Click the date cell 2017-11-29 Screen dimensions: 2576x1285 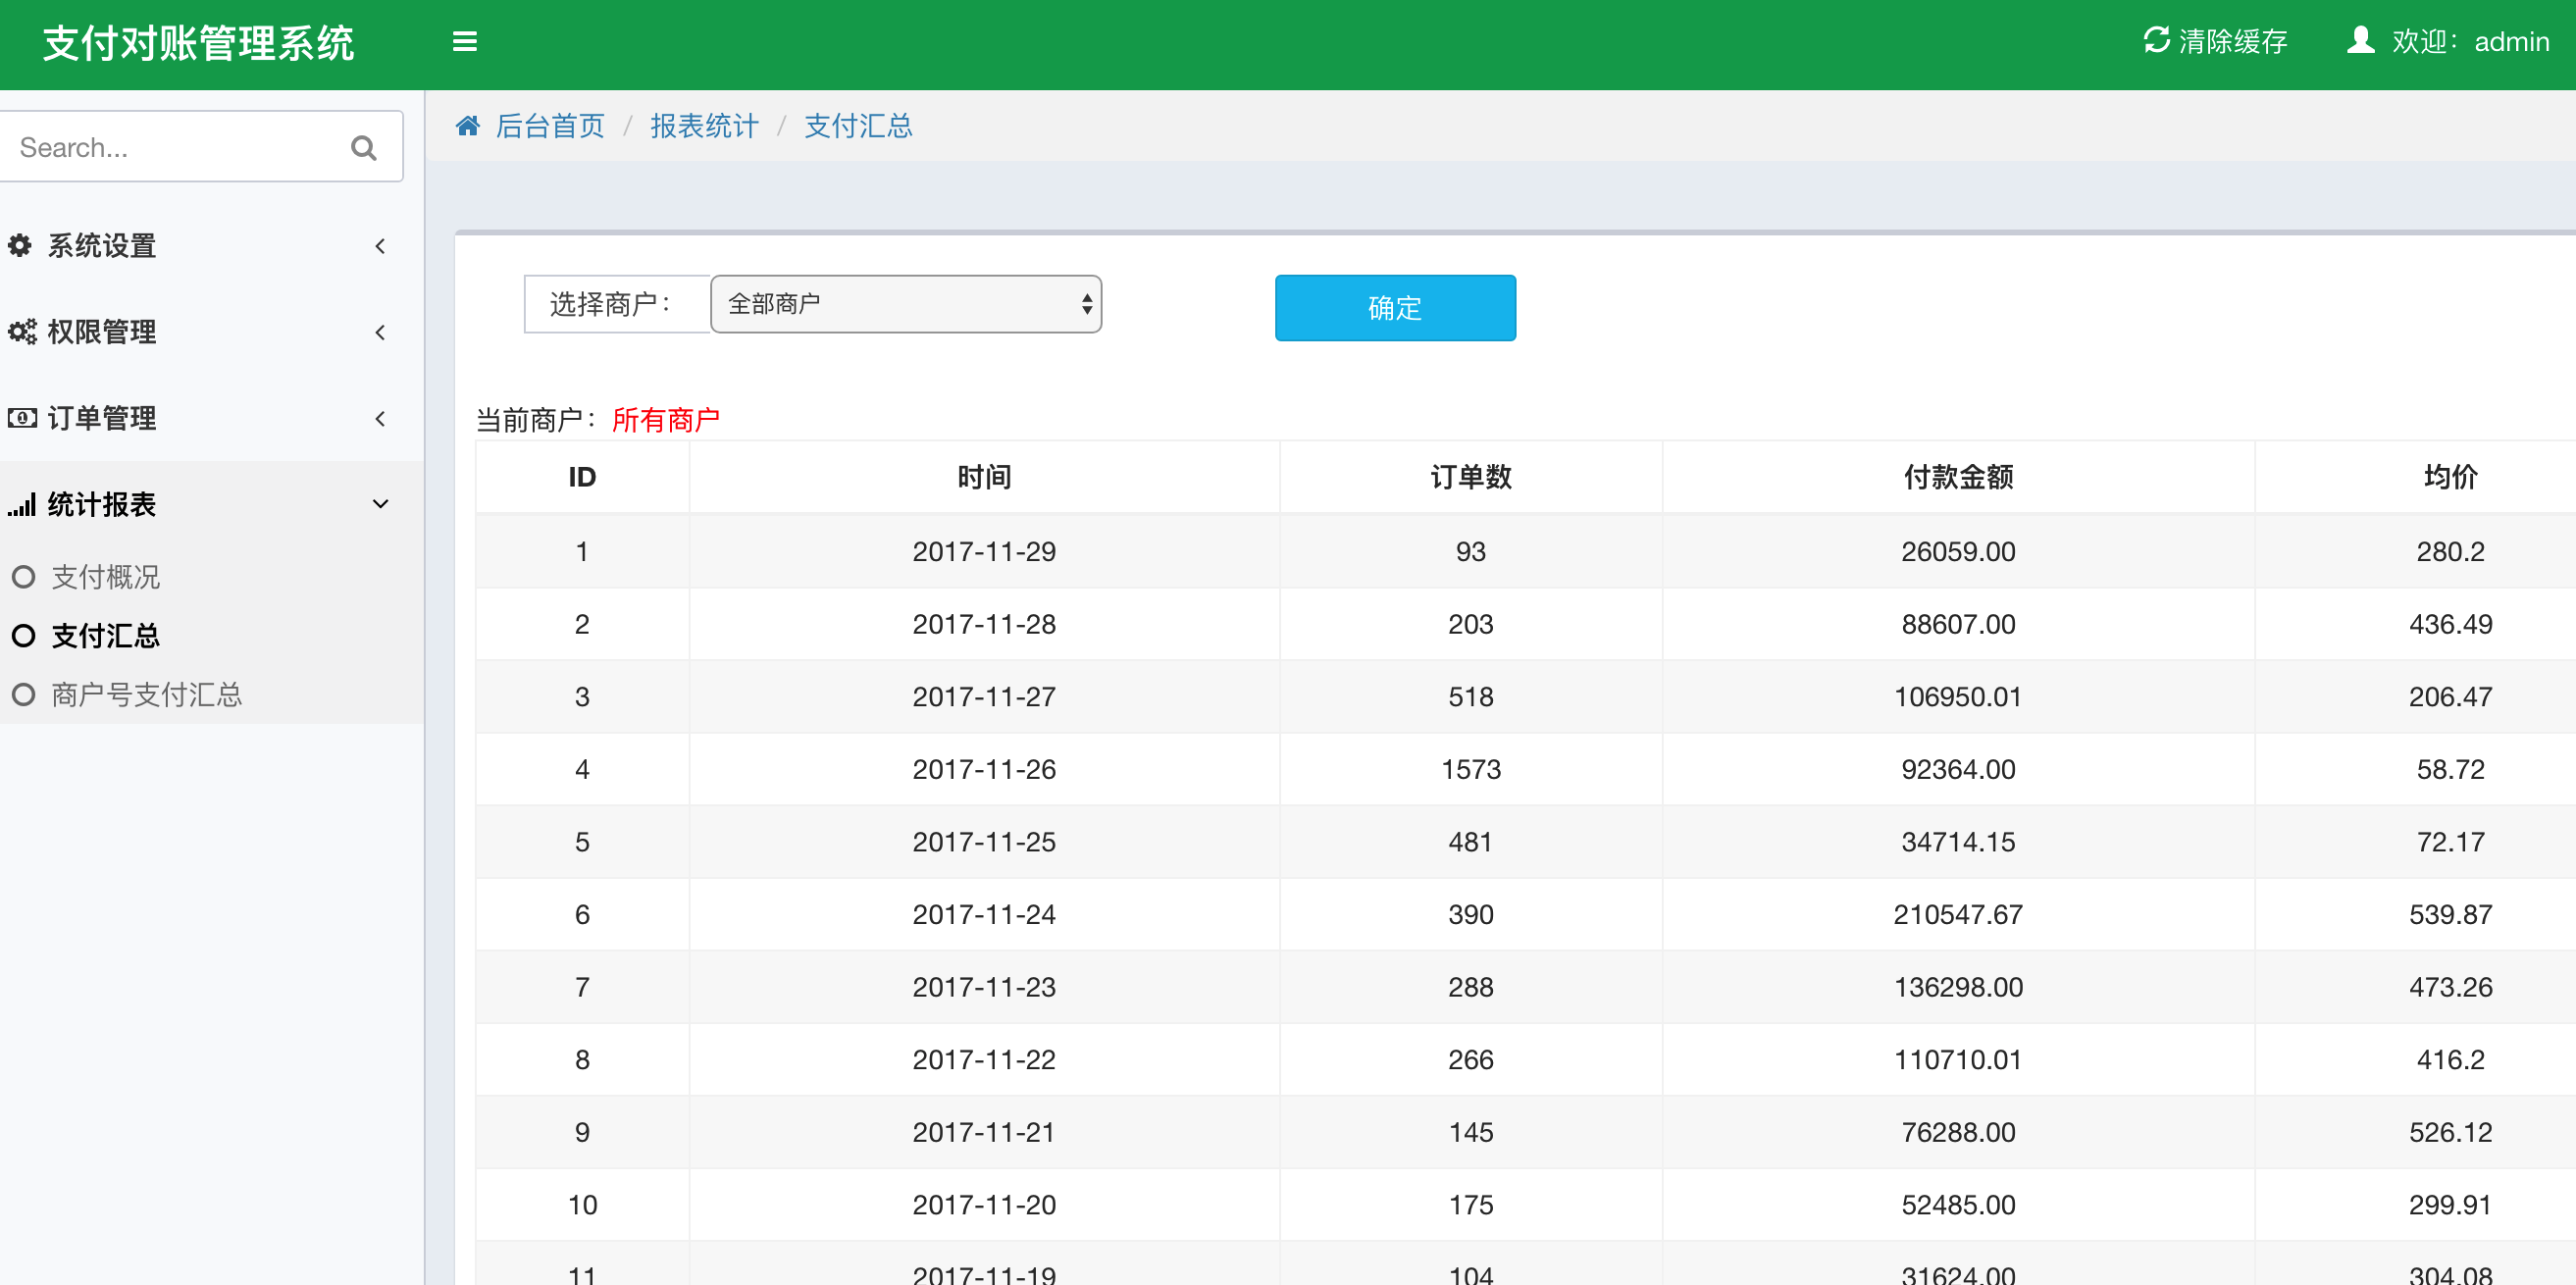984,551
